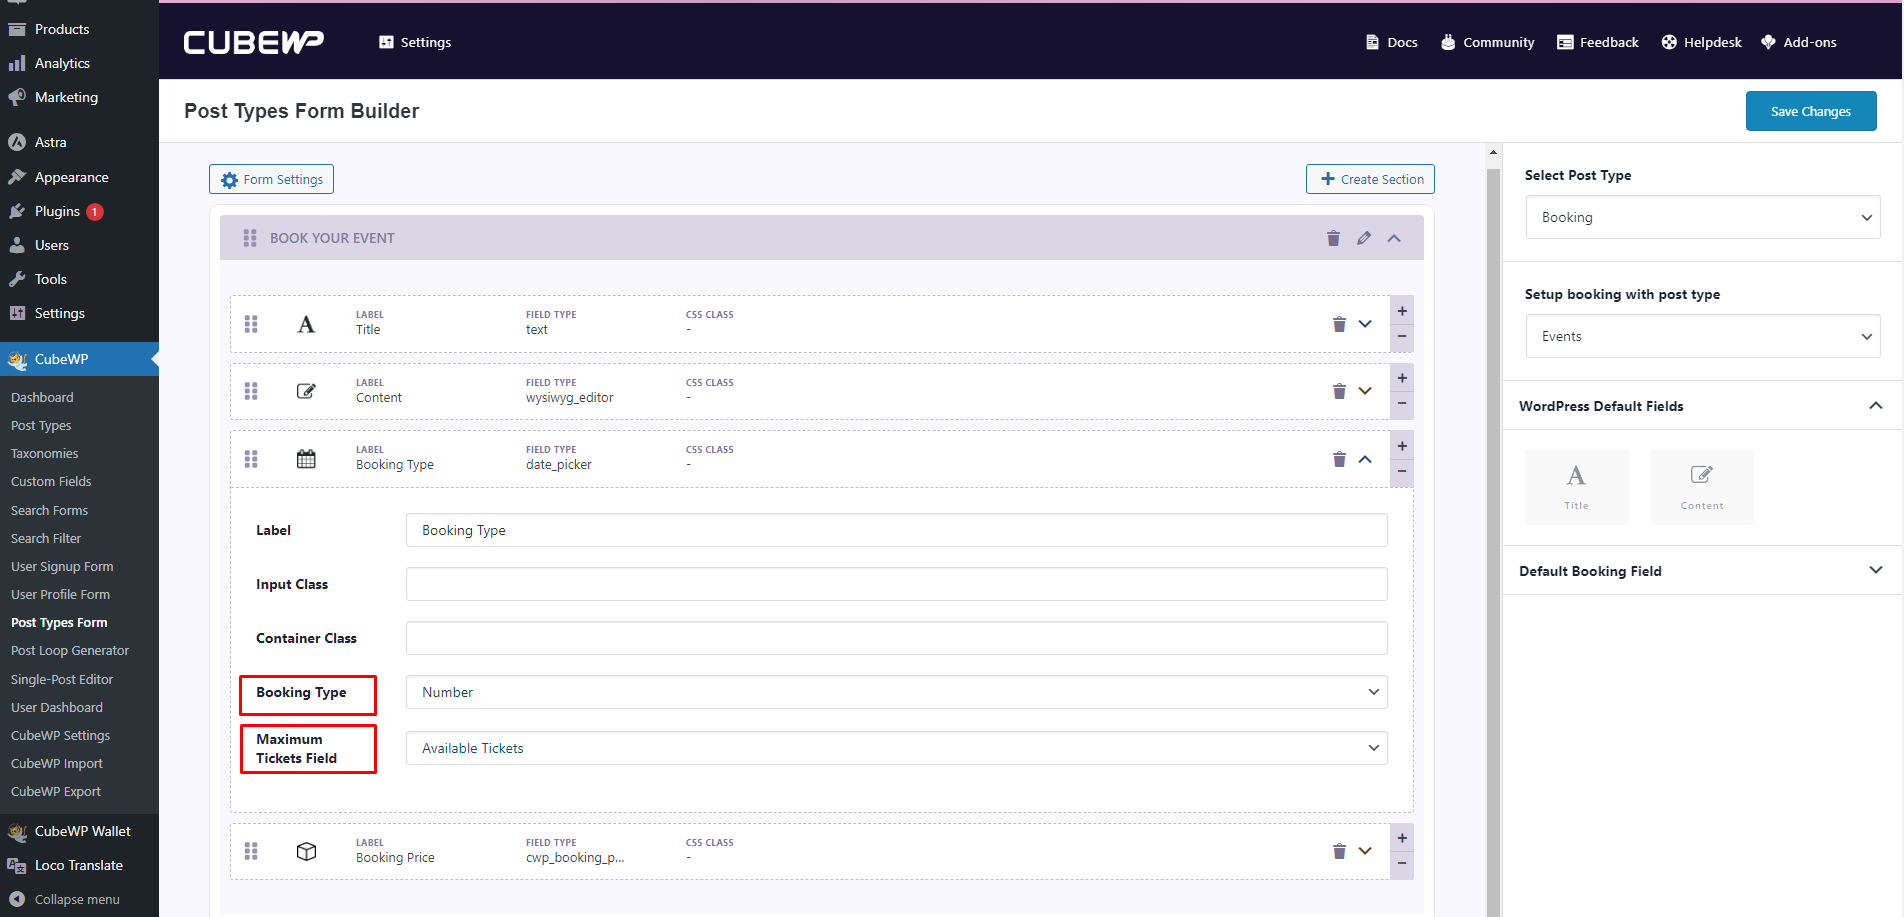Expand the Title field options
Image resolution: width=1904 pixels, height=917 pixels.
click(x=1365, y=324)
